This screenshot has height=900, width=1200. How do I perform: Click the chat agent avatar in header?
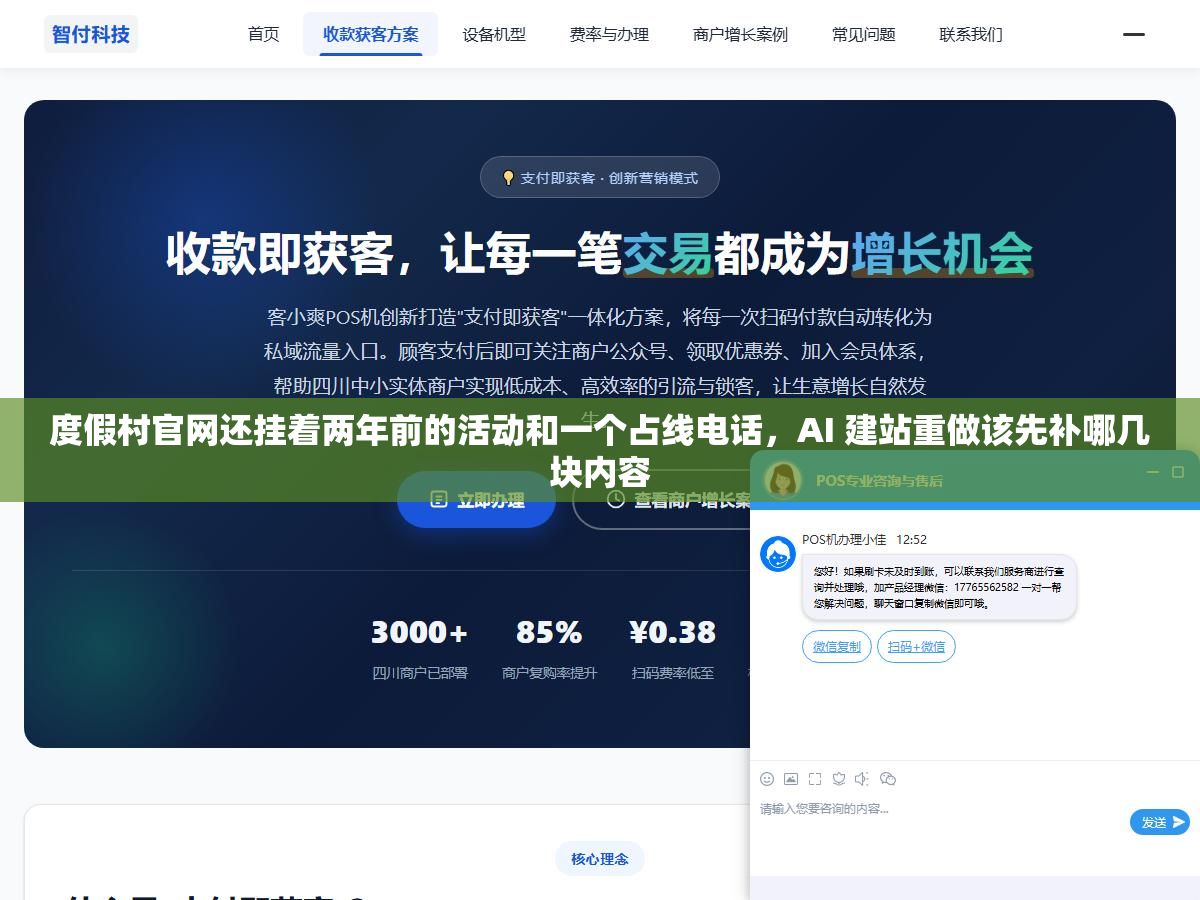(783, 479)
